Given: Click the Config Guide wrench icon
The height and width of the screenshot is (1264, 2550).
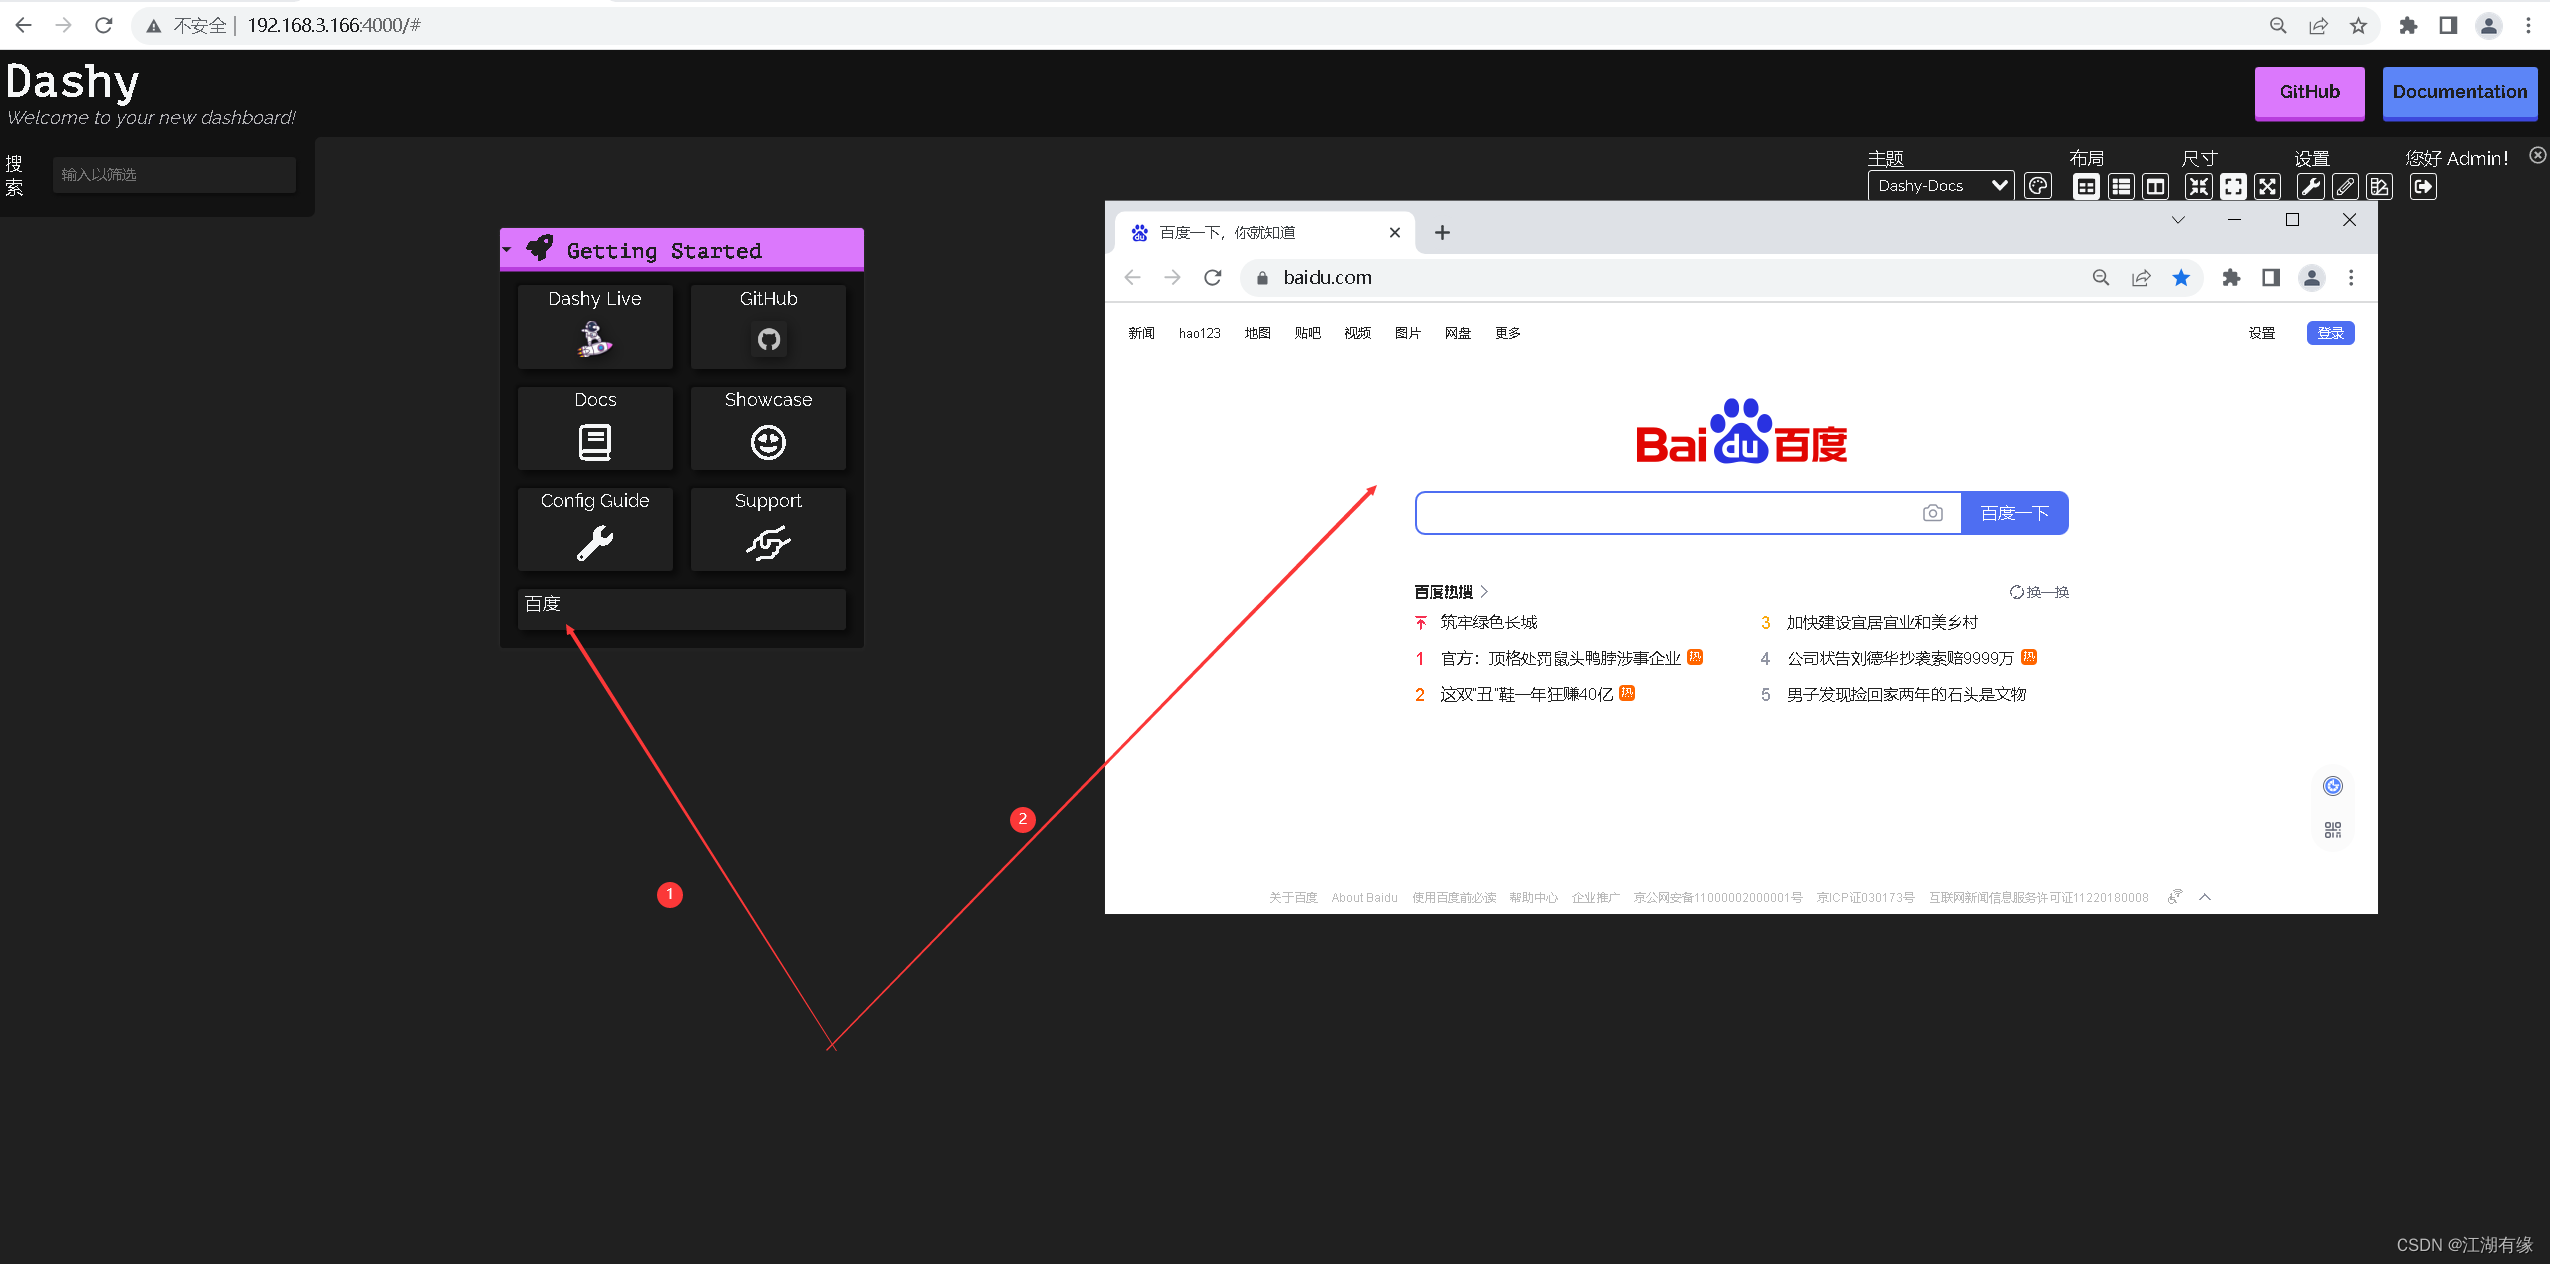Looking at the screenshot, I should 594,542.
